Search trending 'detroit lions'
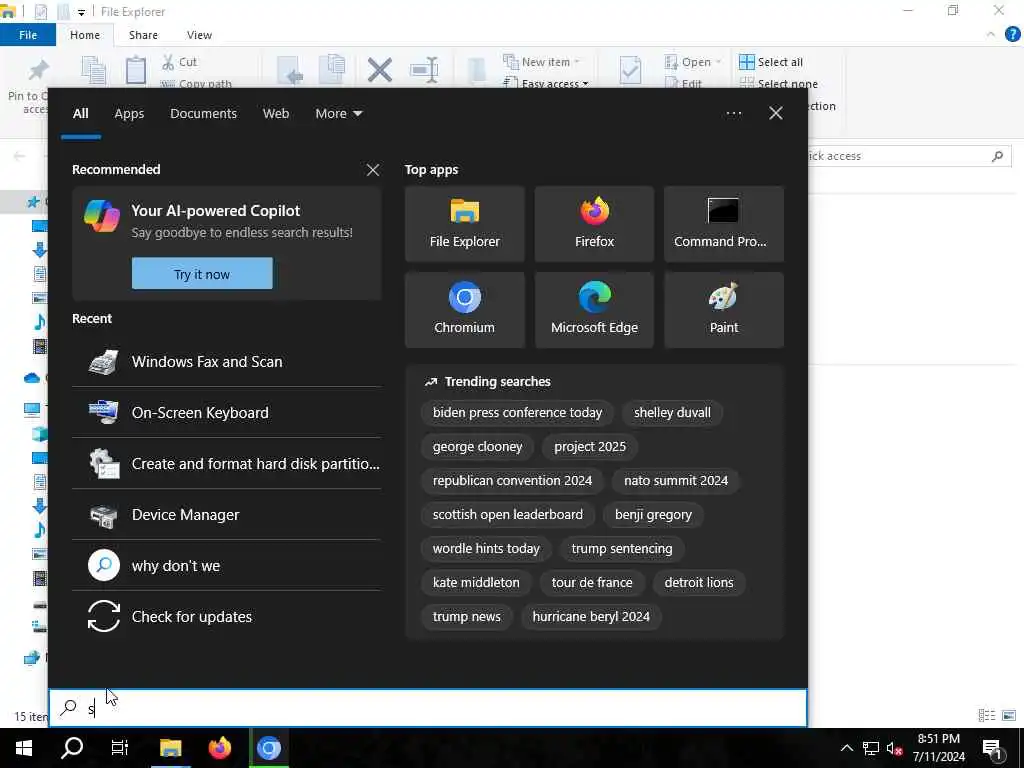This screenshot has width=1024, height=768. (699, 583)
